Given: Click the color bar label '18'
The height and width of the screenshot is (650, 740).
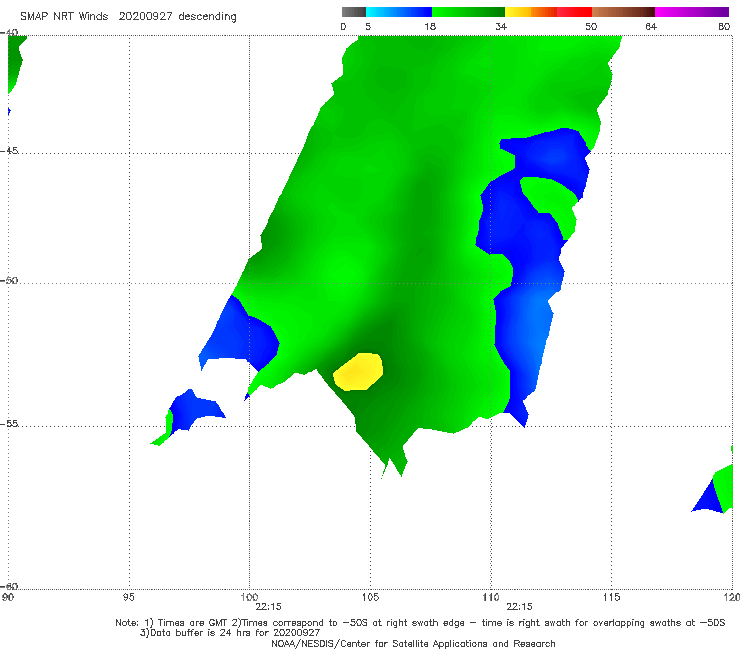Looking at the screenshot, I should 430,27.
